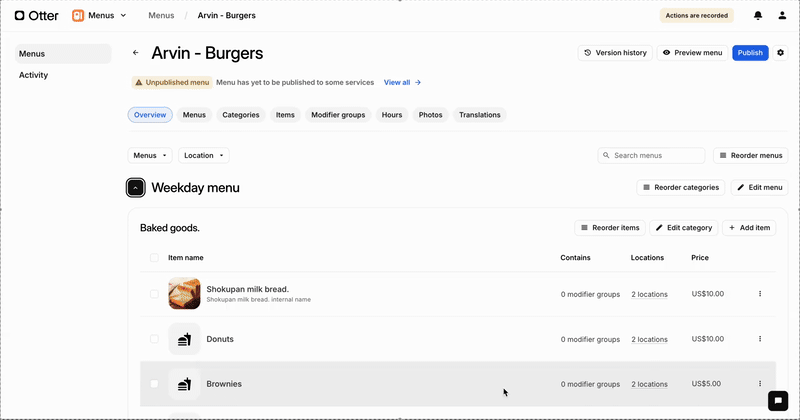Open the user profile icon
The width and height of the screenshot is (800, 420).
pos(781,16)
